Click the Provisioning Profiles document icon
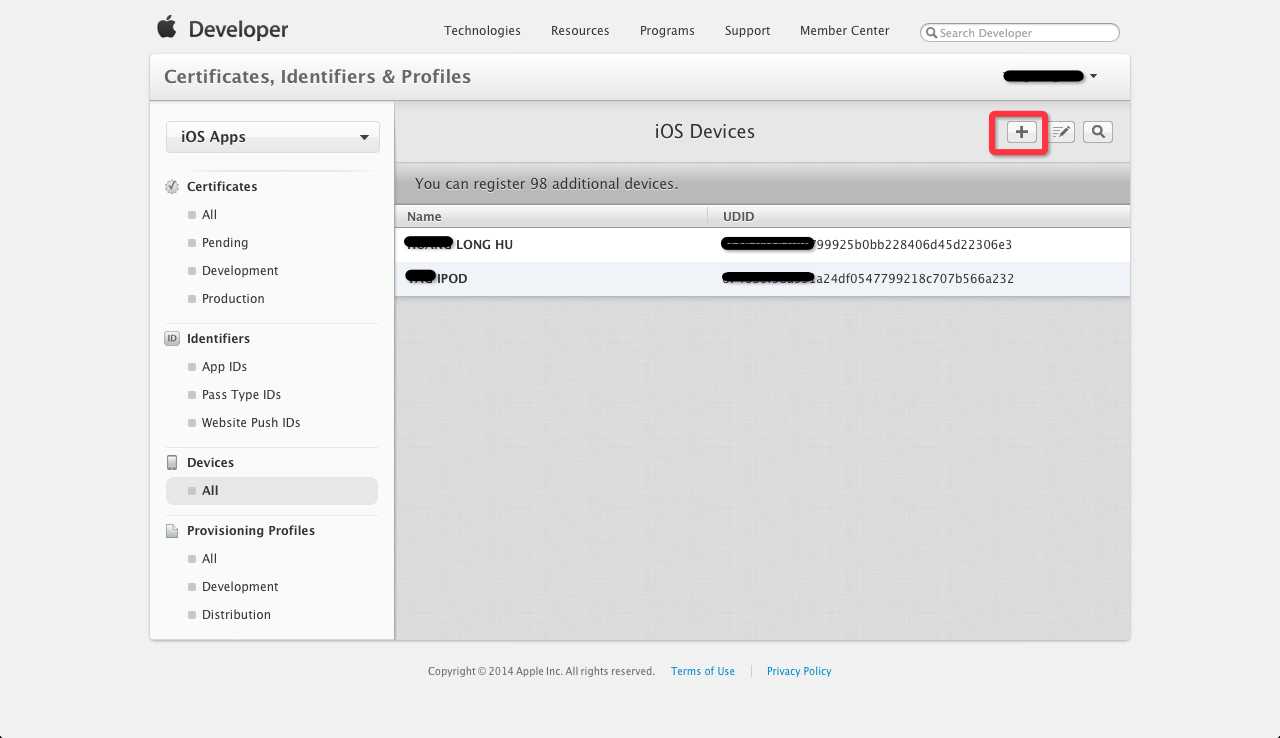 (x=172, y=531)
